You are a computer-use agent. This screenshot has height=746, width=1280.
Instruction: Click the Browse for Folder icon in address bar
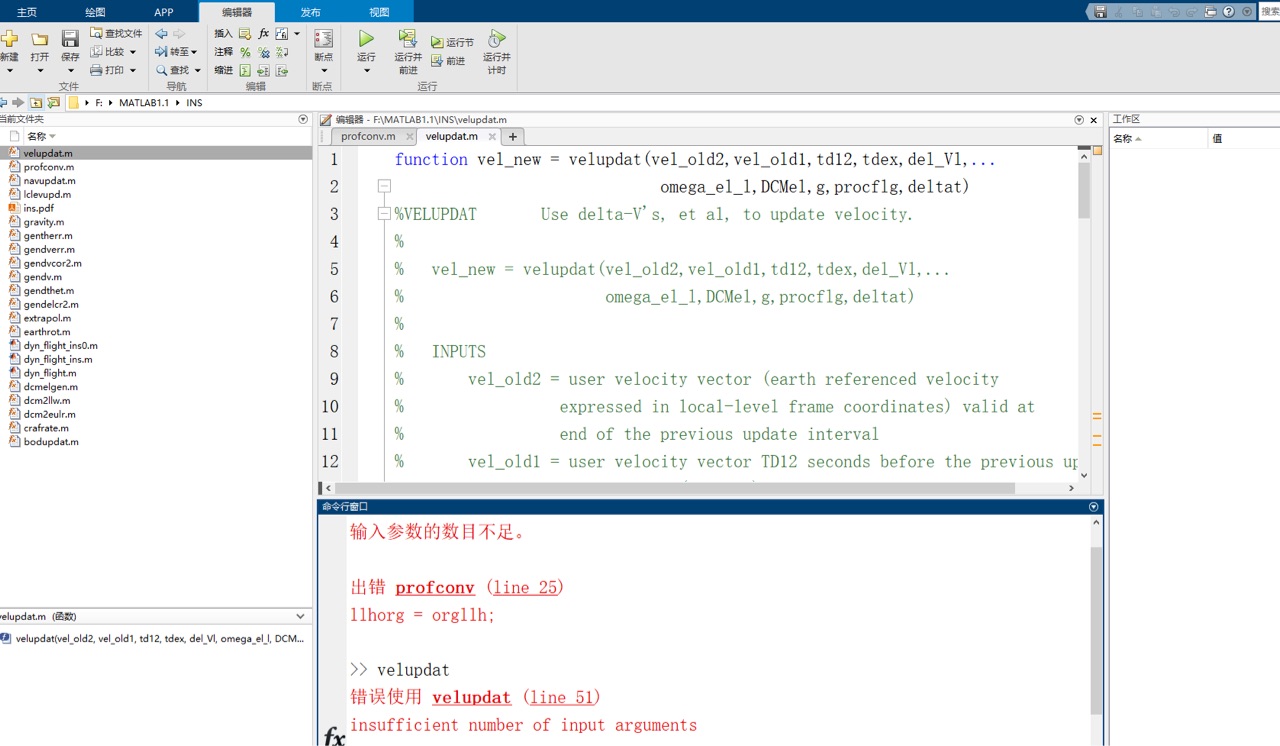[x=54, y=102]
